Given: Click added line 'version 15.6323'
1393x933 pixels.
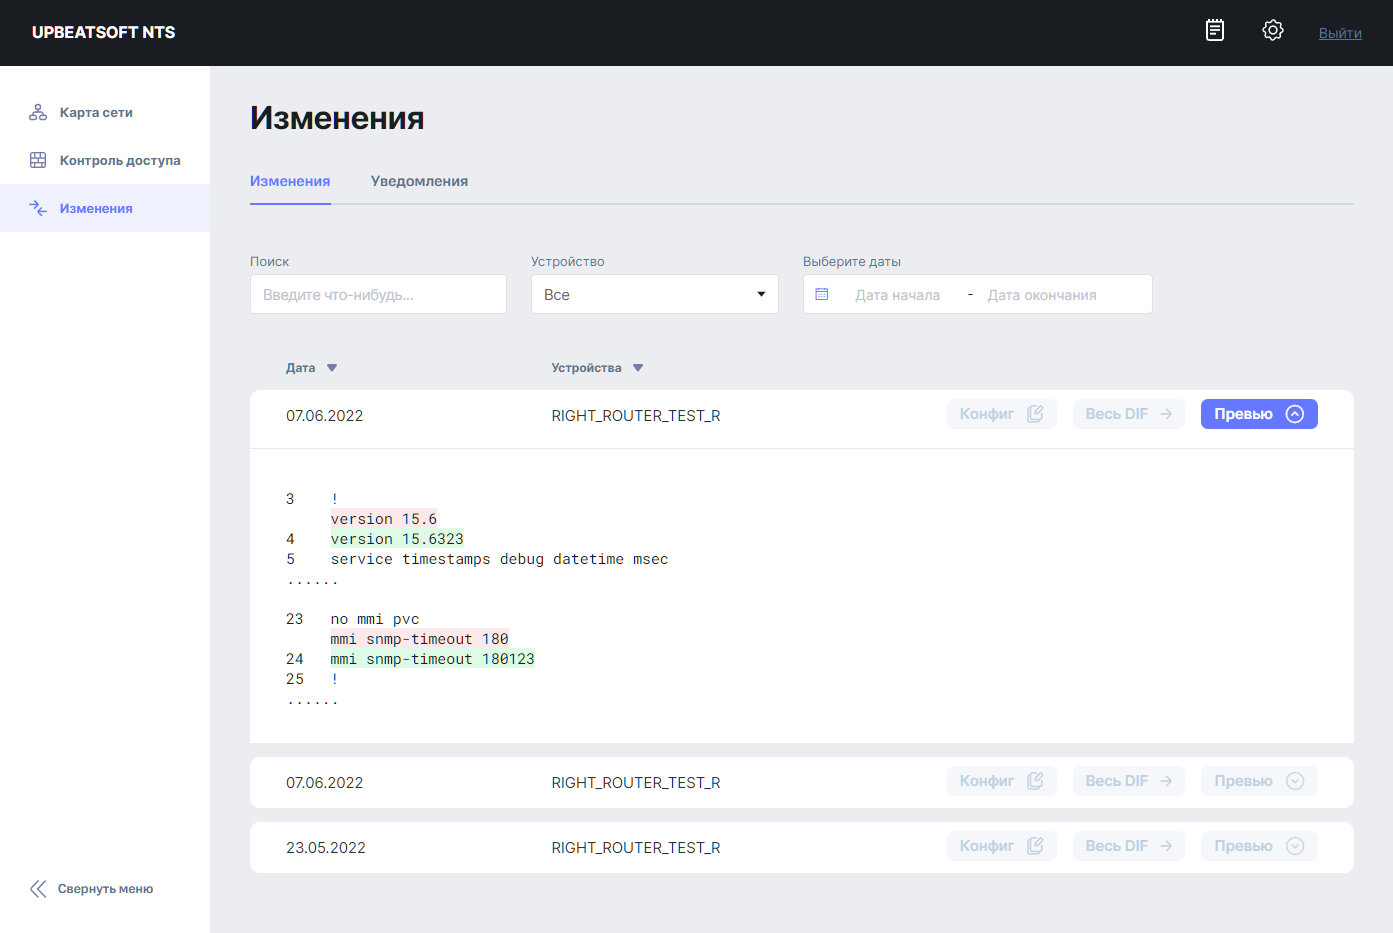Looking at the screenshot, I should click(x=397, y=539).
